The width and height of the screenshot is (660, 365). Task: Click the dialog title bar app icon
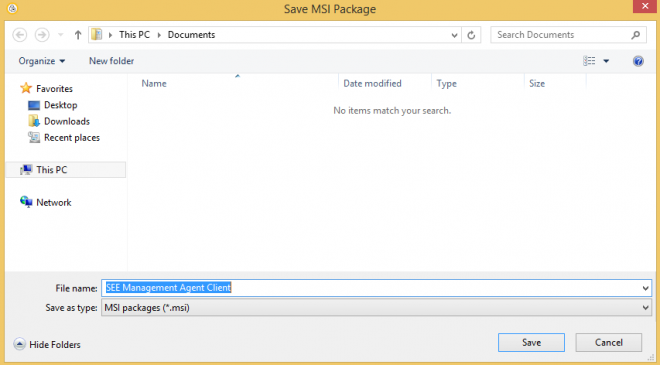point(13,8)
